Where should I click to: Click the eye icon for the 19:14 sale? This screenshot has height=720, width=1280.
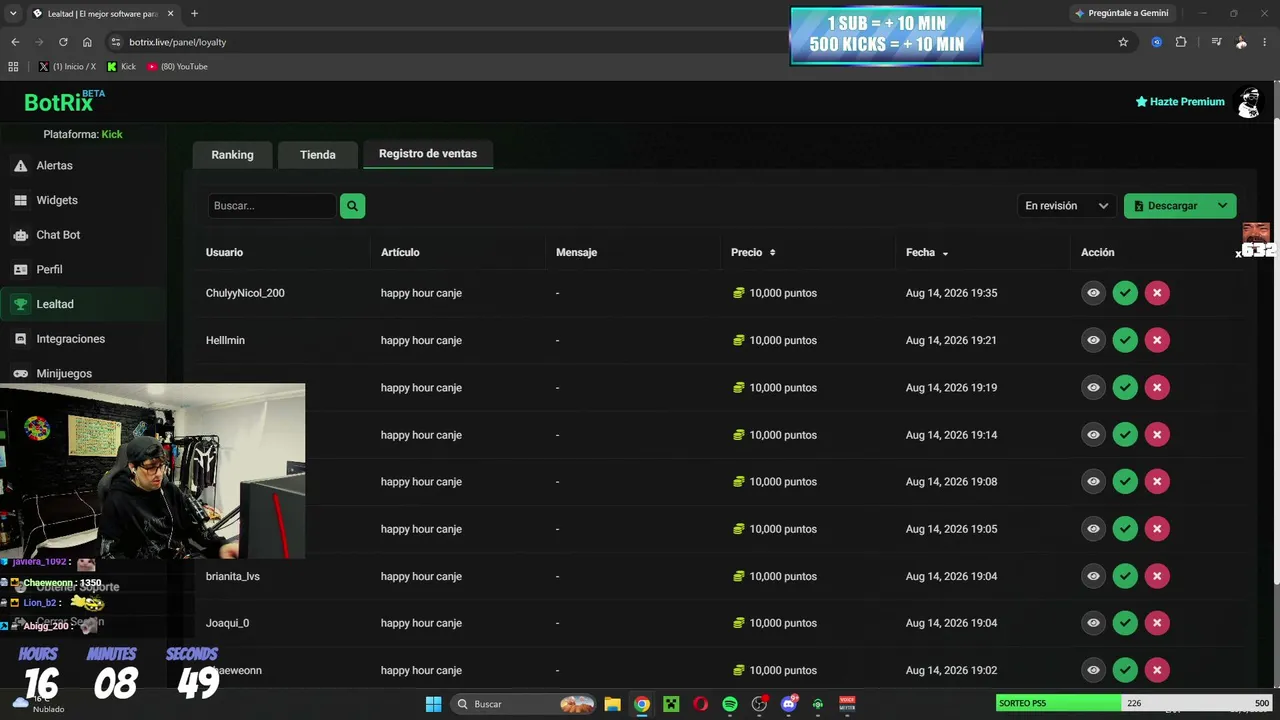pos(1093,435)
